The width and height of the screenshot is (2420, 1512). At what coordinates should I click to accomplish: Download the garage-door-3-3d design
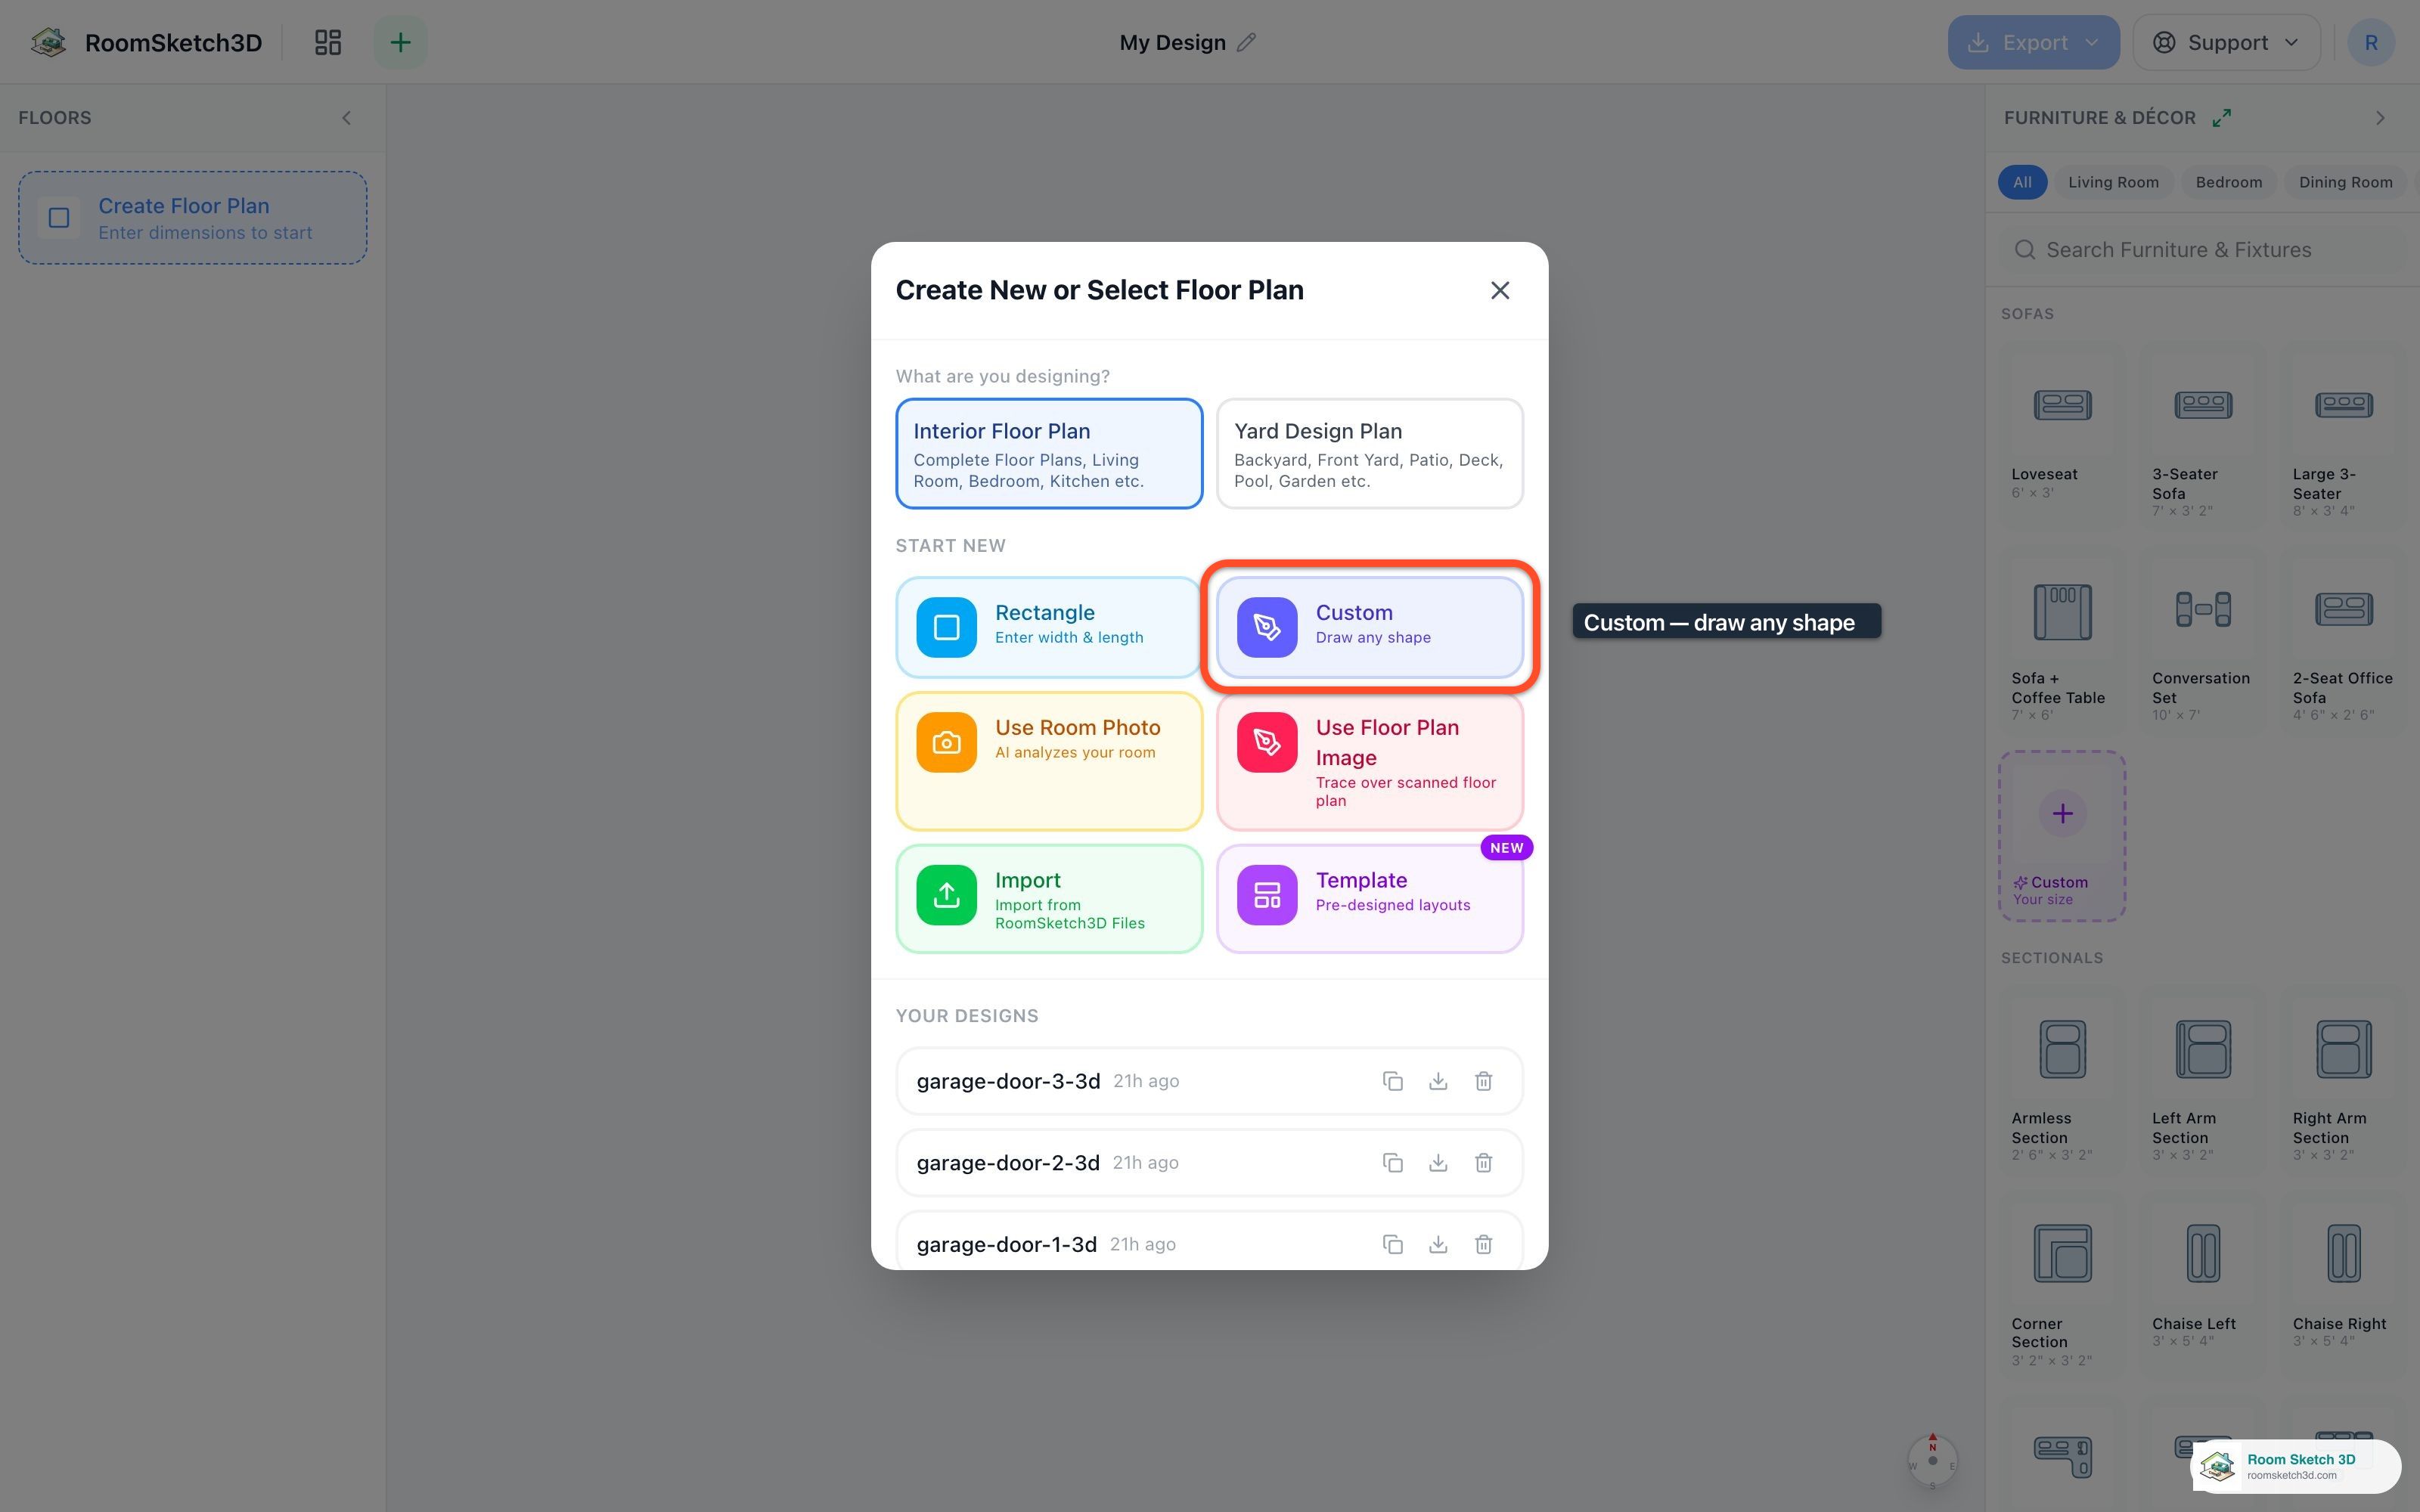coord(1438,1081)
